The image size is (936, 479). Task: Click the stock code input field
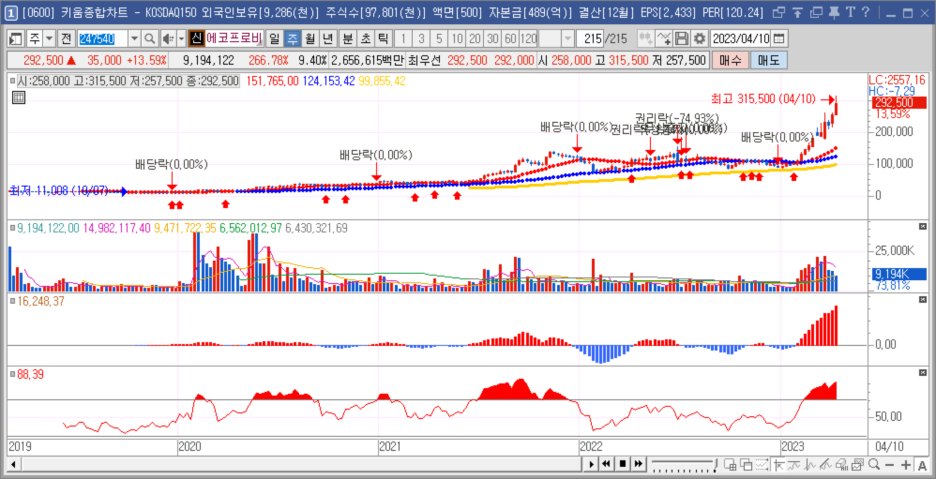(x=103, y=39)
